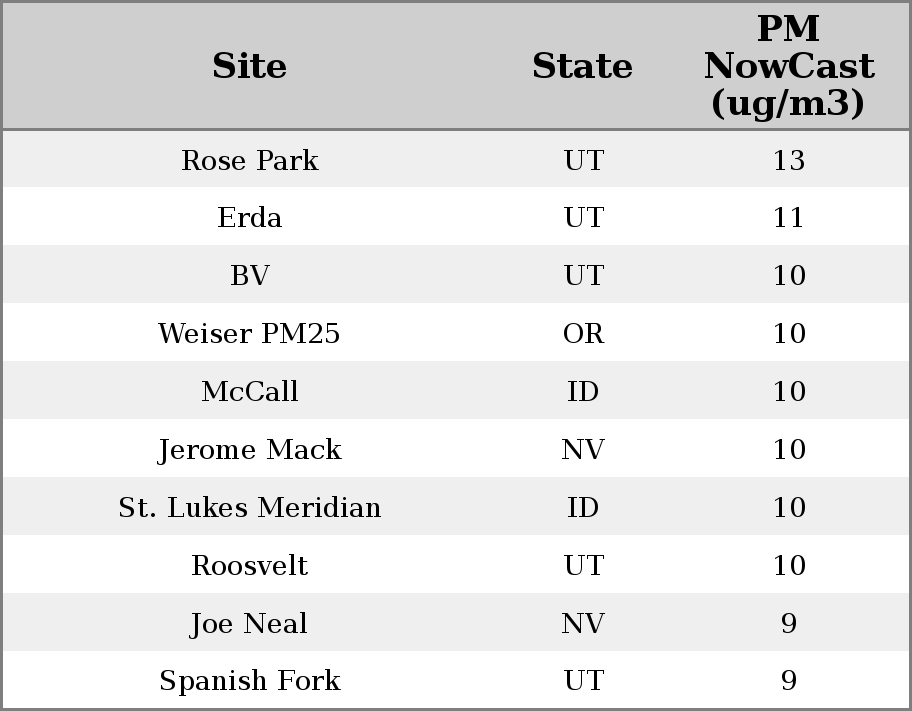Select the Joe Neal NowCast value 9
Viewport: 912px width, 711px height.
pyautogui.click(x=788, y=624)
